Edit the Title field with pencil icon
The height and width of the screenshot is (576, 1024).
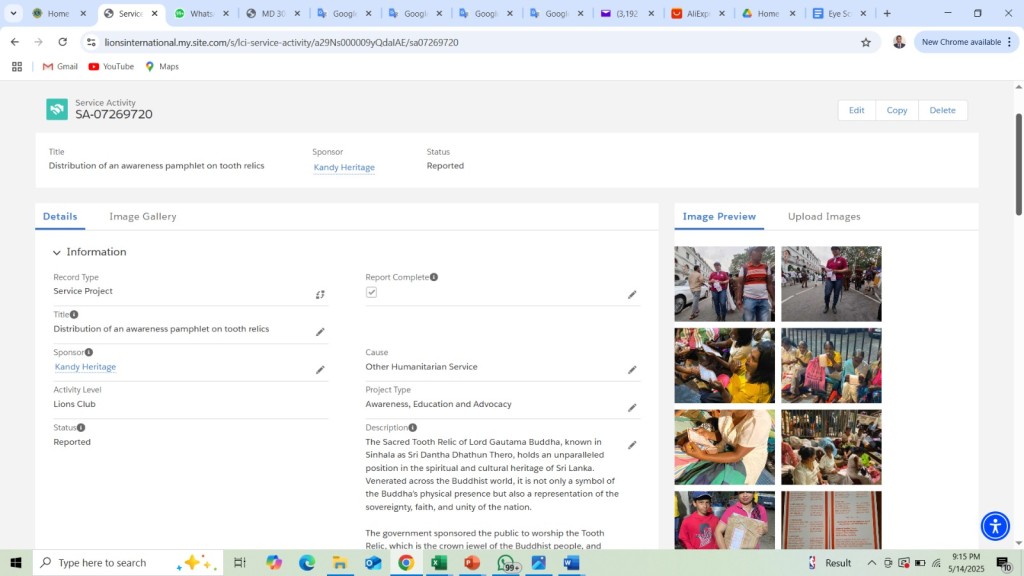pos(320,332)
